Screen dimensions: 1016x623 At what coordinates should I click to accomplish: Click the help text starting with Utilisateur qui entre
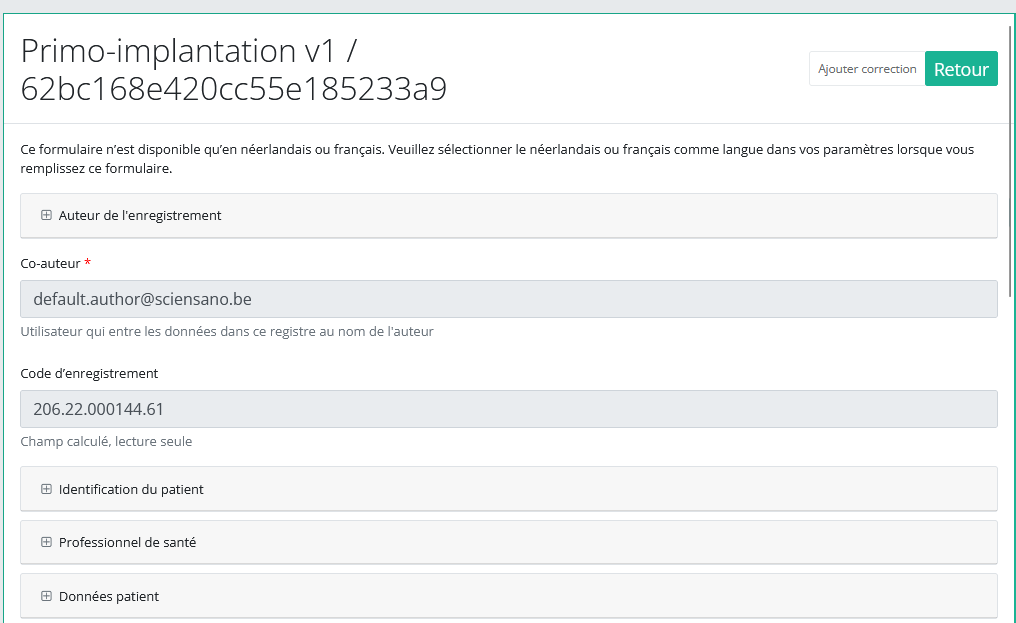(227, 331)
